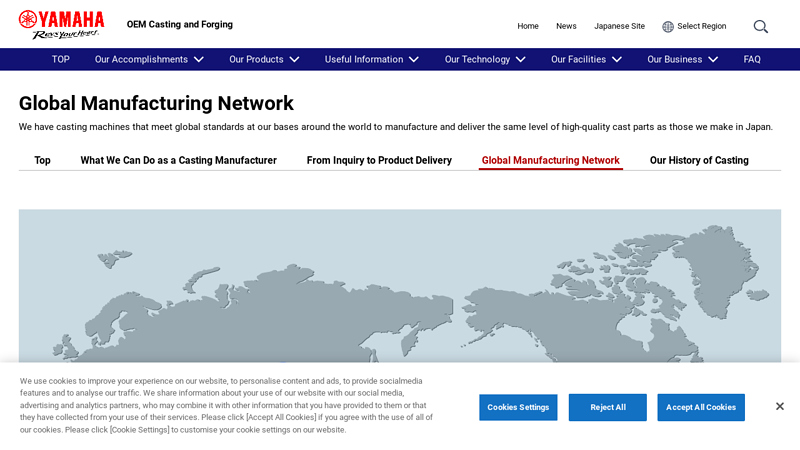Expand Our Business chevron
The height and width of the screenshot is (450, 800).
(x=713, y=60)
